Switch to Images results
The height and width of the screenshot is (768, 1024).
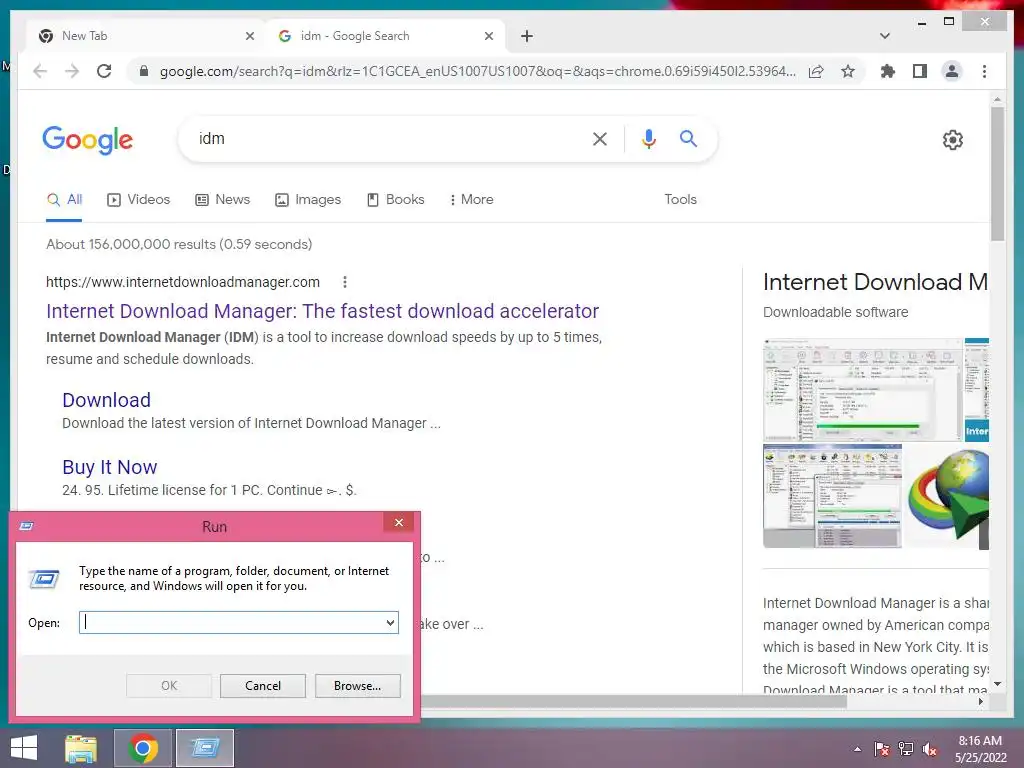pos(308,199)
